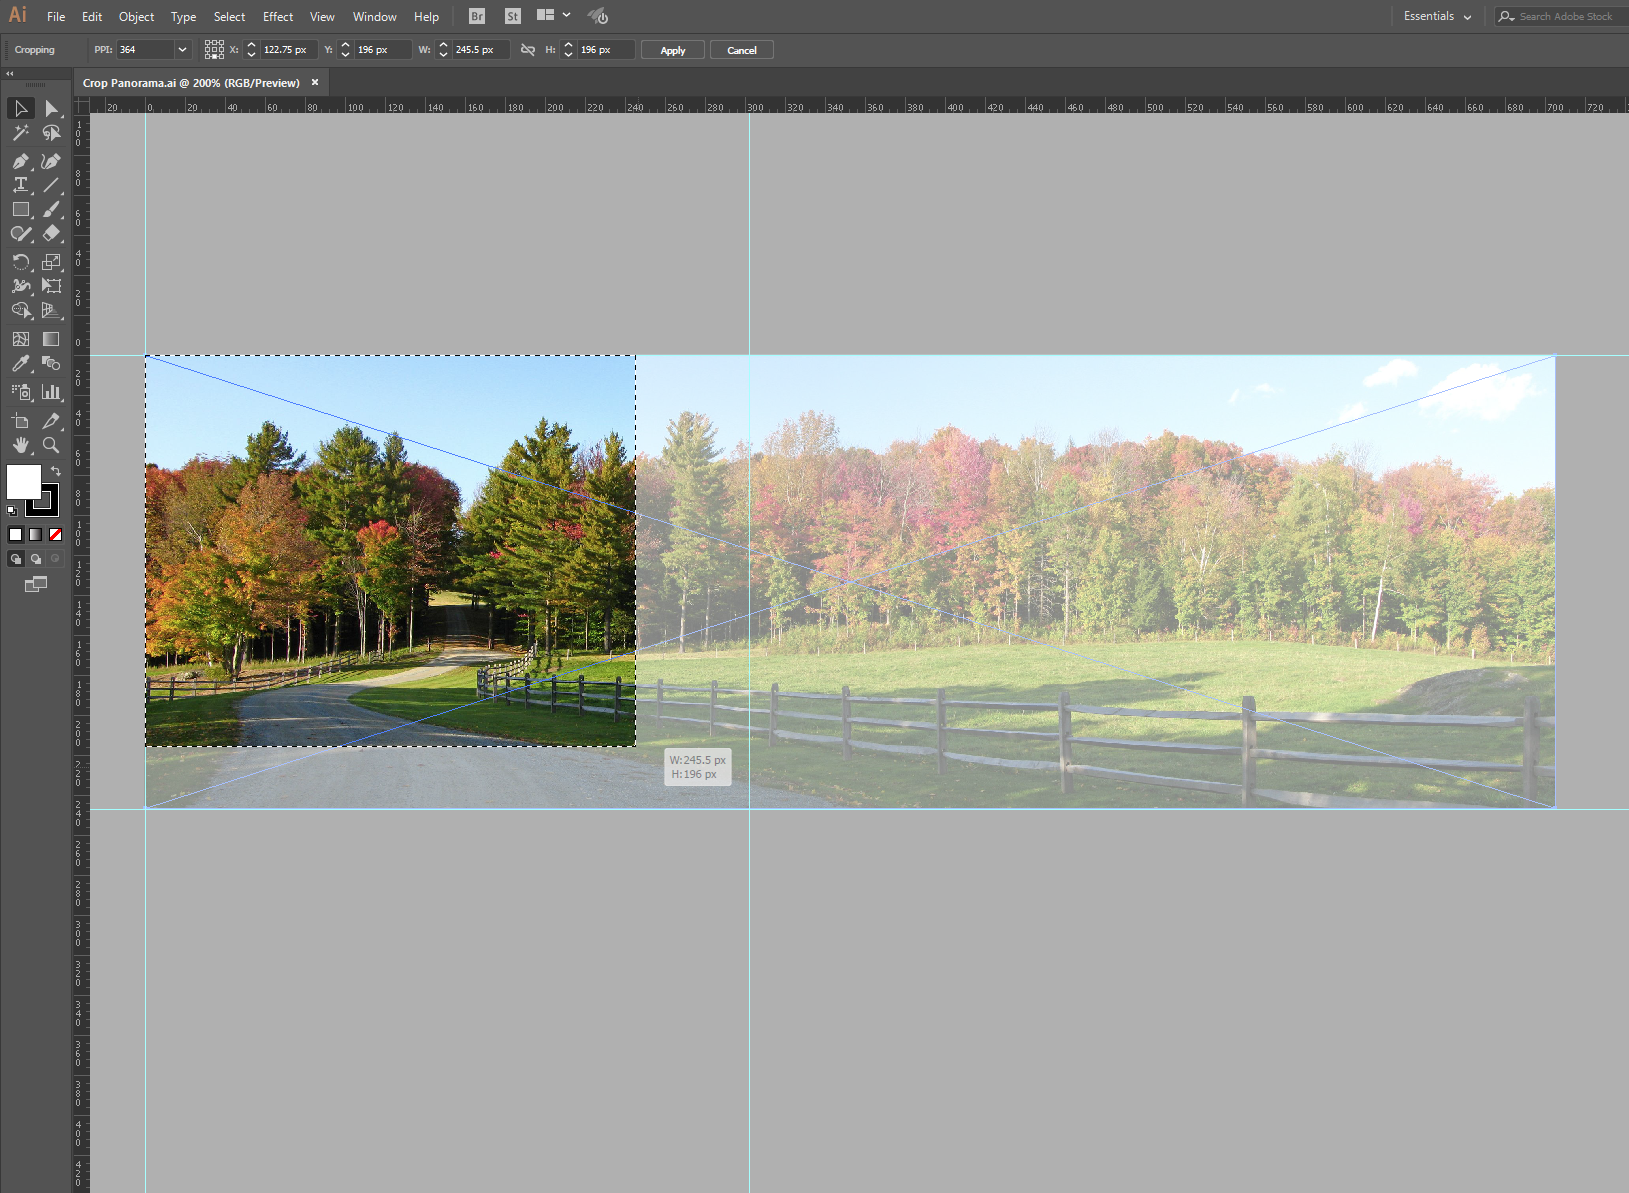Expand the collapsed toolbar panel arrows
Screen dimensions: 1629x1193
pos(10,73)
